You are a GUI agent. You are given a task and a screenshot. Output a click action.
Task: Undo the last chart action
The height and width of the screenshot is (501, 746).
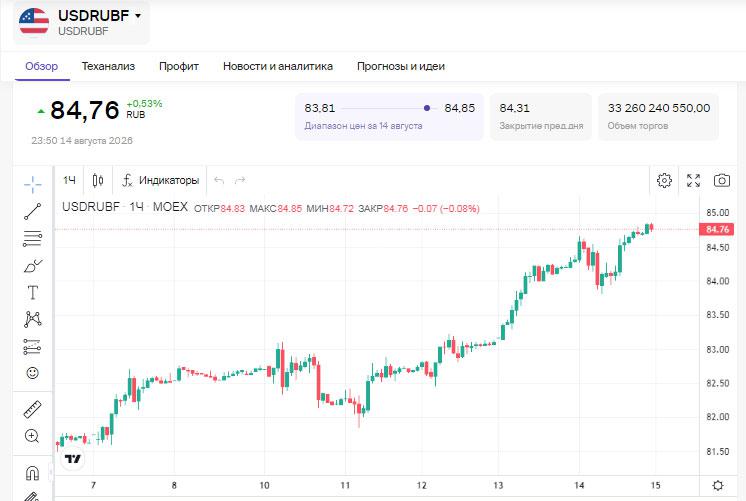click(219, 180)
